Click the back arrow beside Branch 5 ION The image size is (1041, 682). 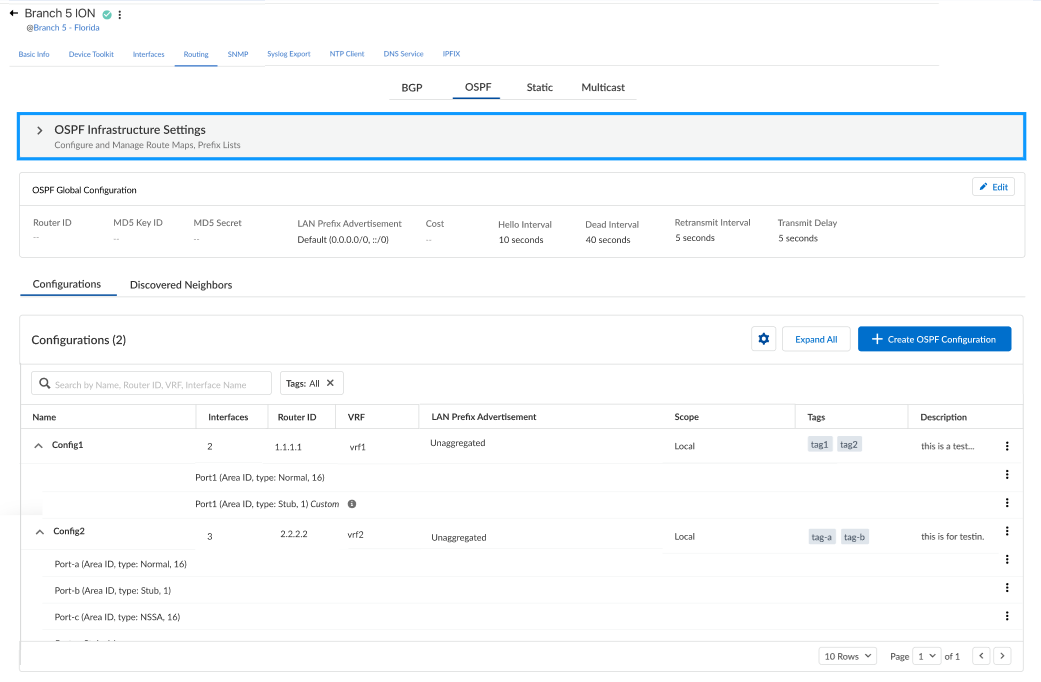click(x=13, y=14)
